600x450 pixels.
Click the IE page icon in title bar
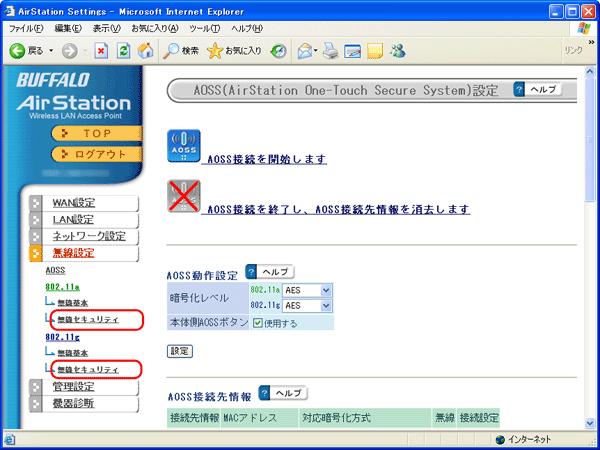click(x=10, y=11)
